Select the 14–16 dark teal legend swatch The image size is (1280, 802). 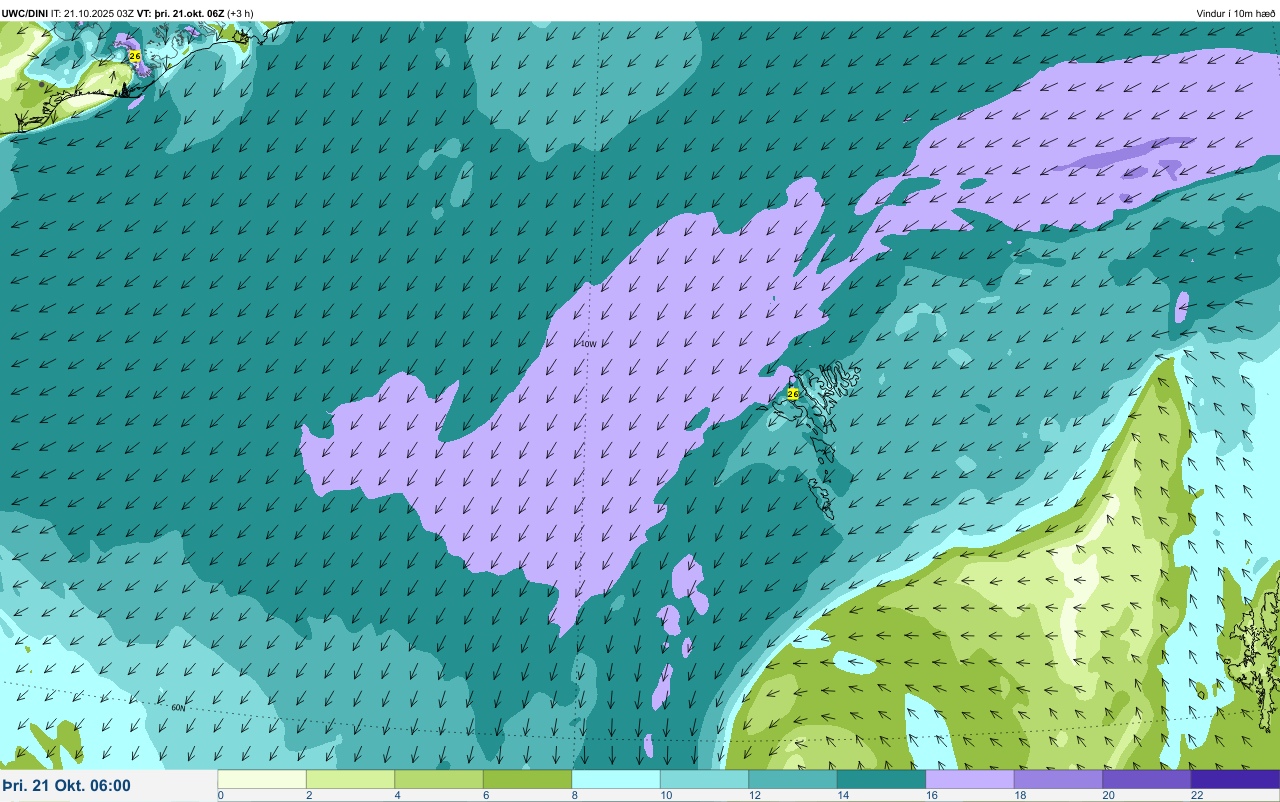(x=881, y=779)
